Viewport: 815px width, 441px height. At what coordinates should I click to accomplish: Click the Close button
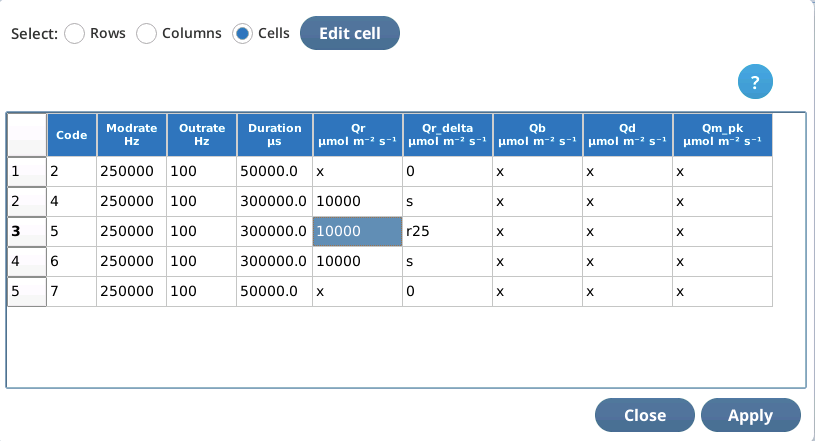point(644,415)
